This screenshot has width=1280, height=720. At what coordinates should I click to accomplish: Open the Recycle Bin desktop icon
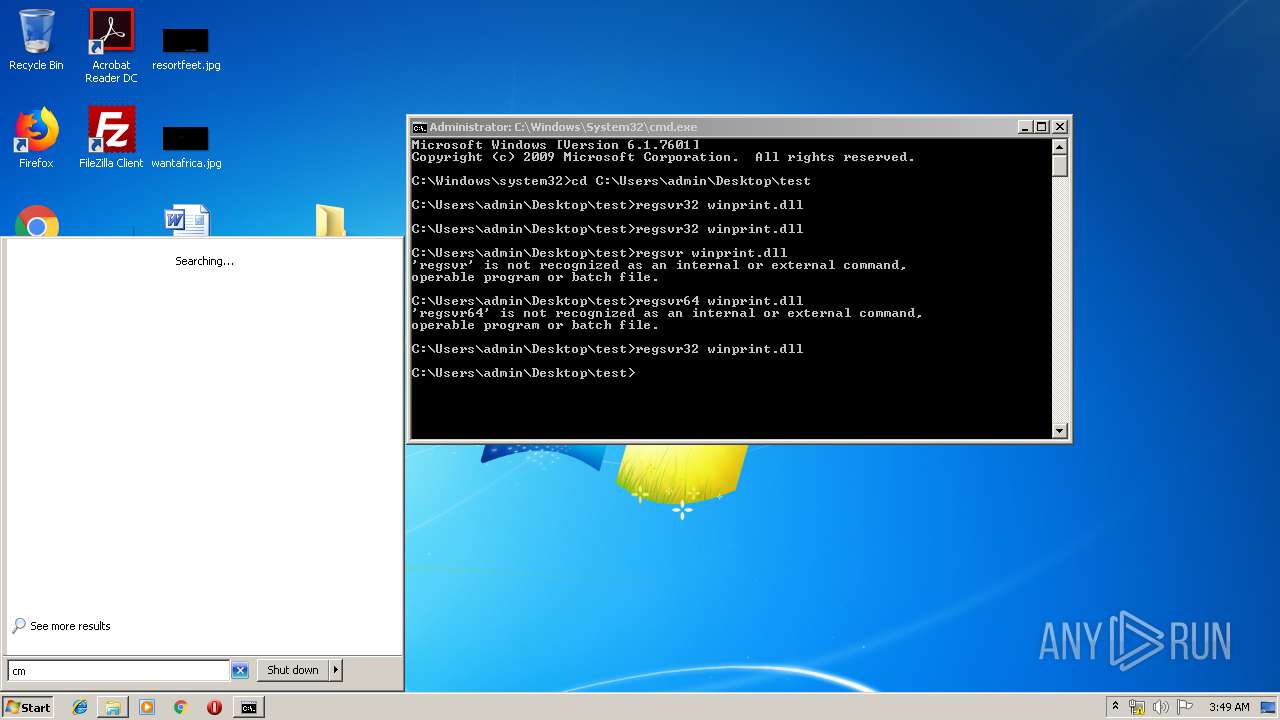(36, 40)
